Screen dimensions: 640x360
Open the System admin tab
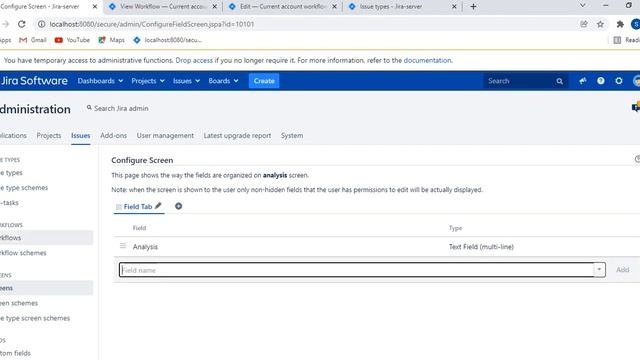[x=292, y=136]
